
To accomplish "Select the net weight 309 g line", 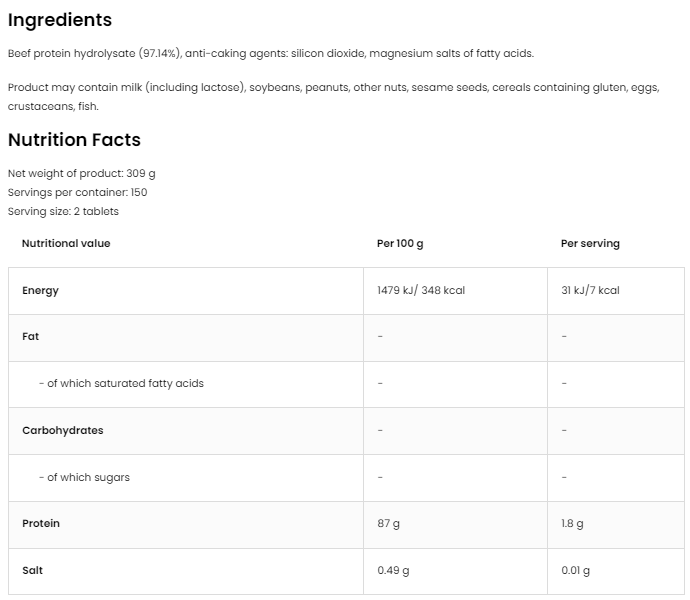I will click(x=82, y=173).
